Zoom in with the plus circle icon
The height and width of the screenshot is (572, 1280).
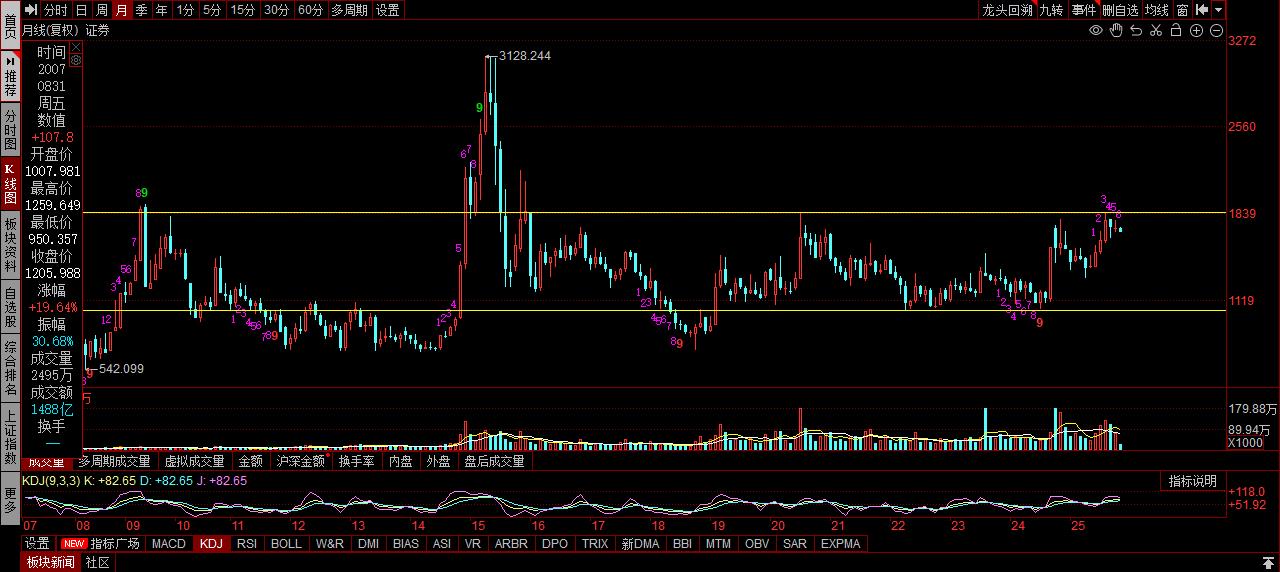(x=1196, y=31)
